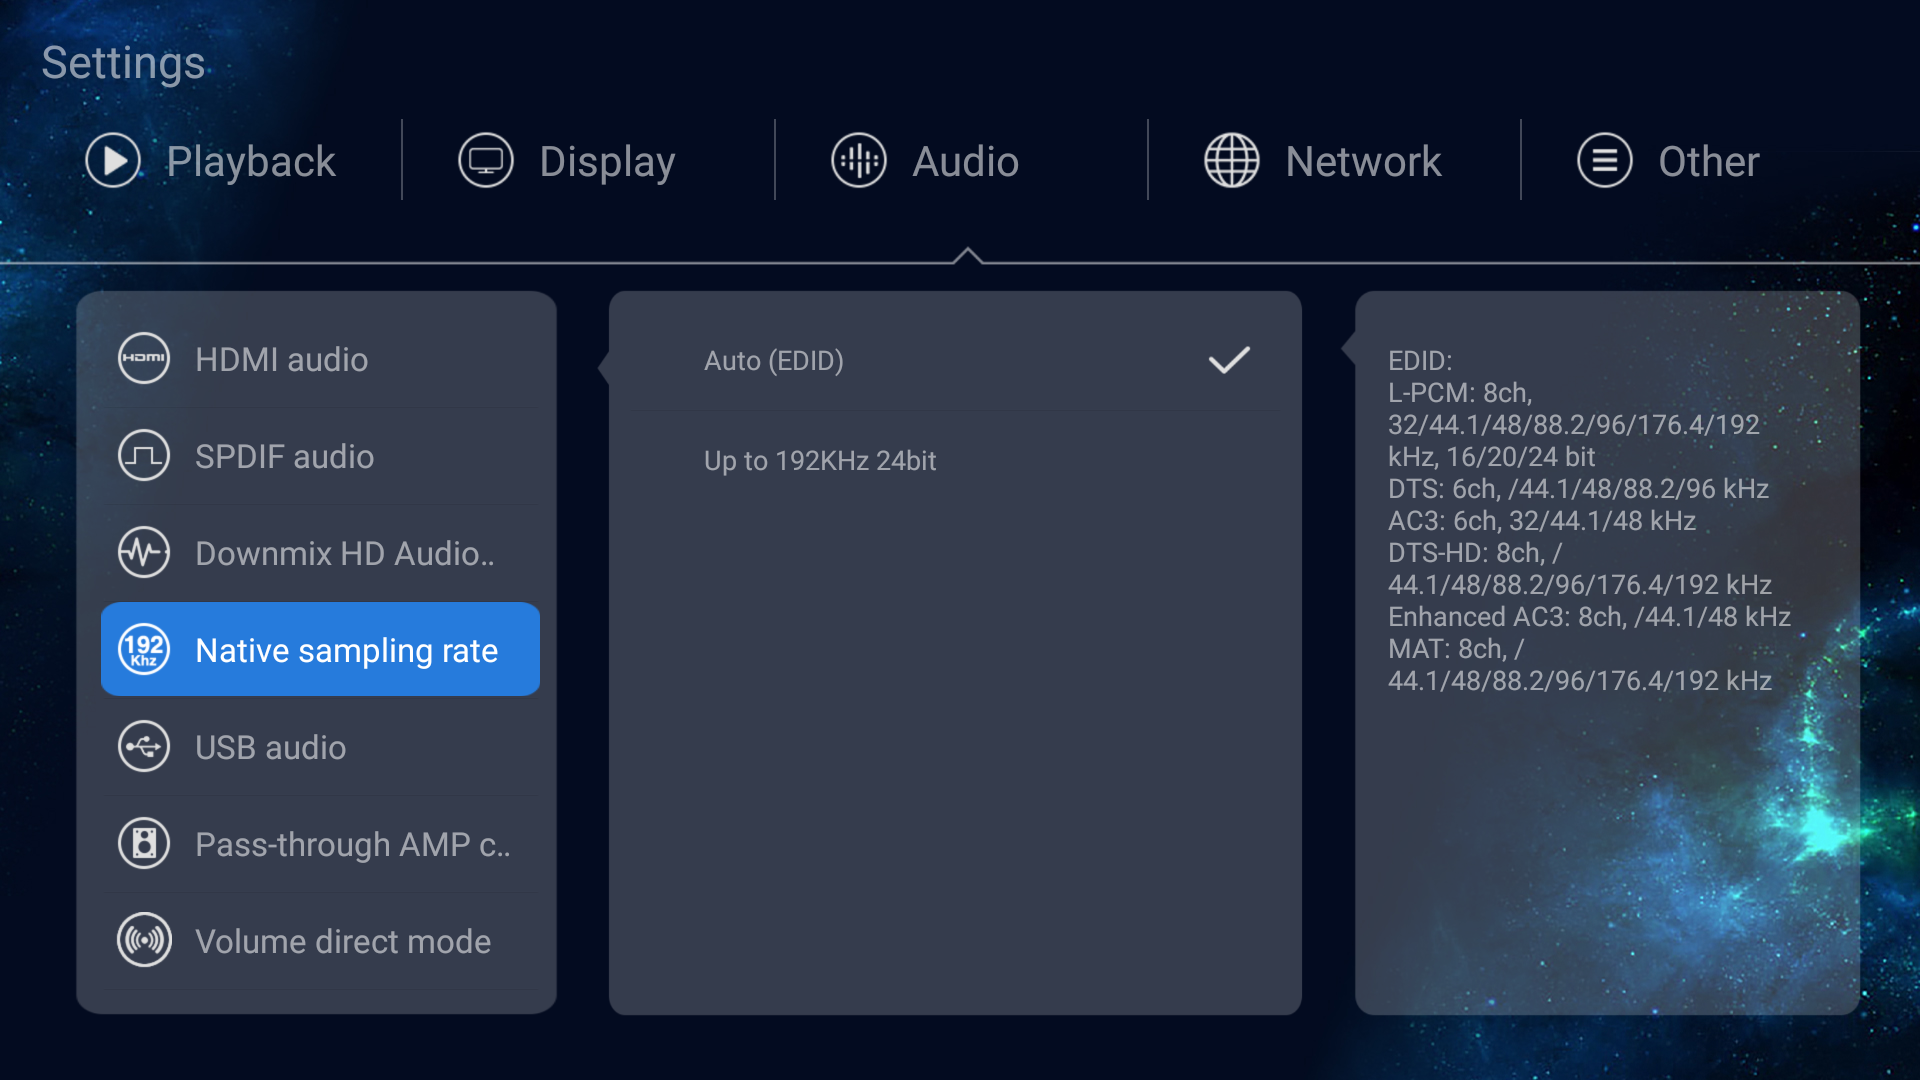The image size is (1920, 1080).
Task: Click the 'kHz, 16/20/24 bit' line
Action: pos(1491,456)
